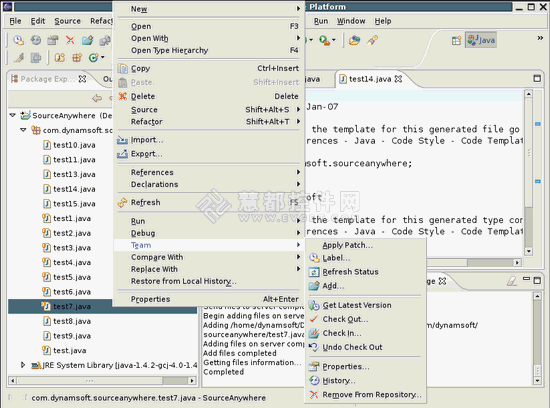
Task: Click the Refresh icon in context menu
Action: point(122,202)
